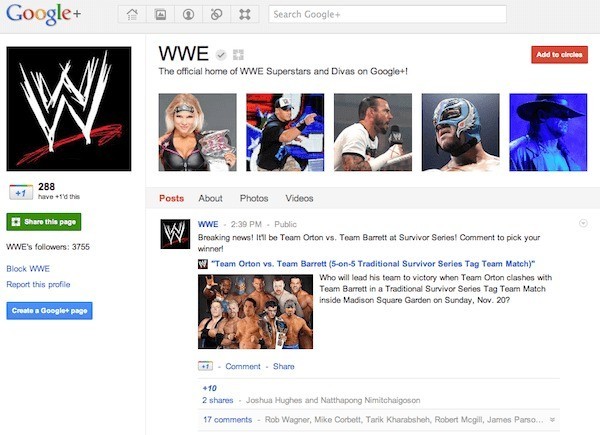Click the Block WWE link
This screenshot has width=600, height=435.
click(27, 269)
